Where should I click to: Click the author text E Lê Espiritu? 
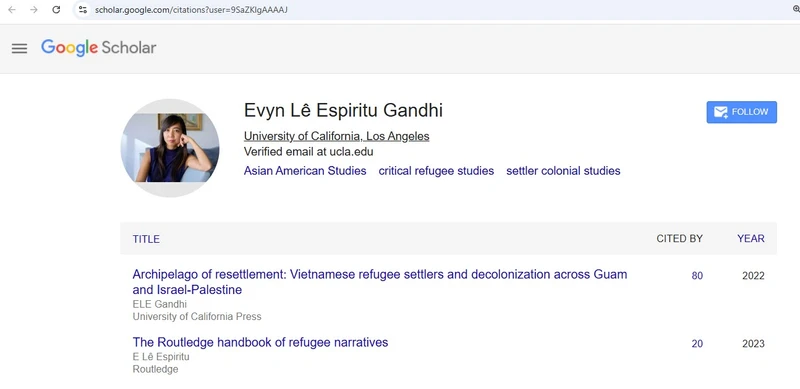coord(161,357)
